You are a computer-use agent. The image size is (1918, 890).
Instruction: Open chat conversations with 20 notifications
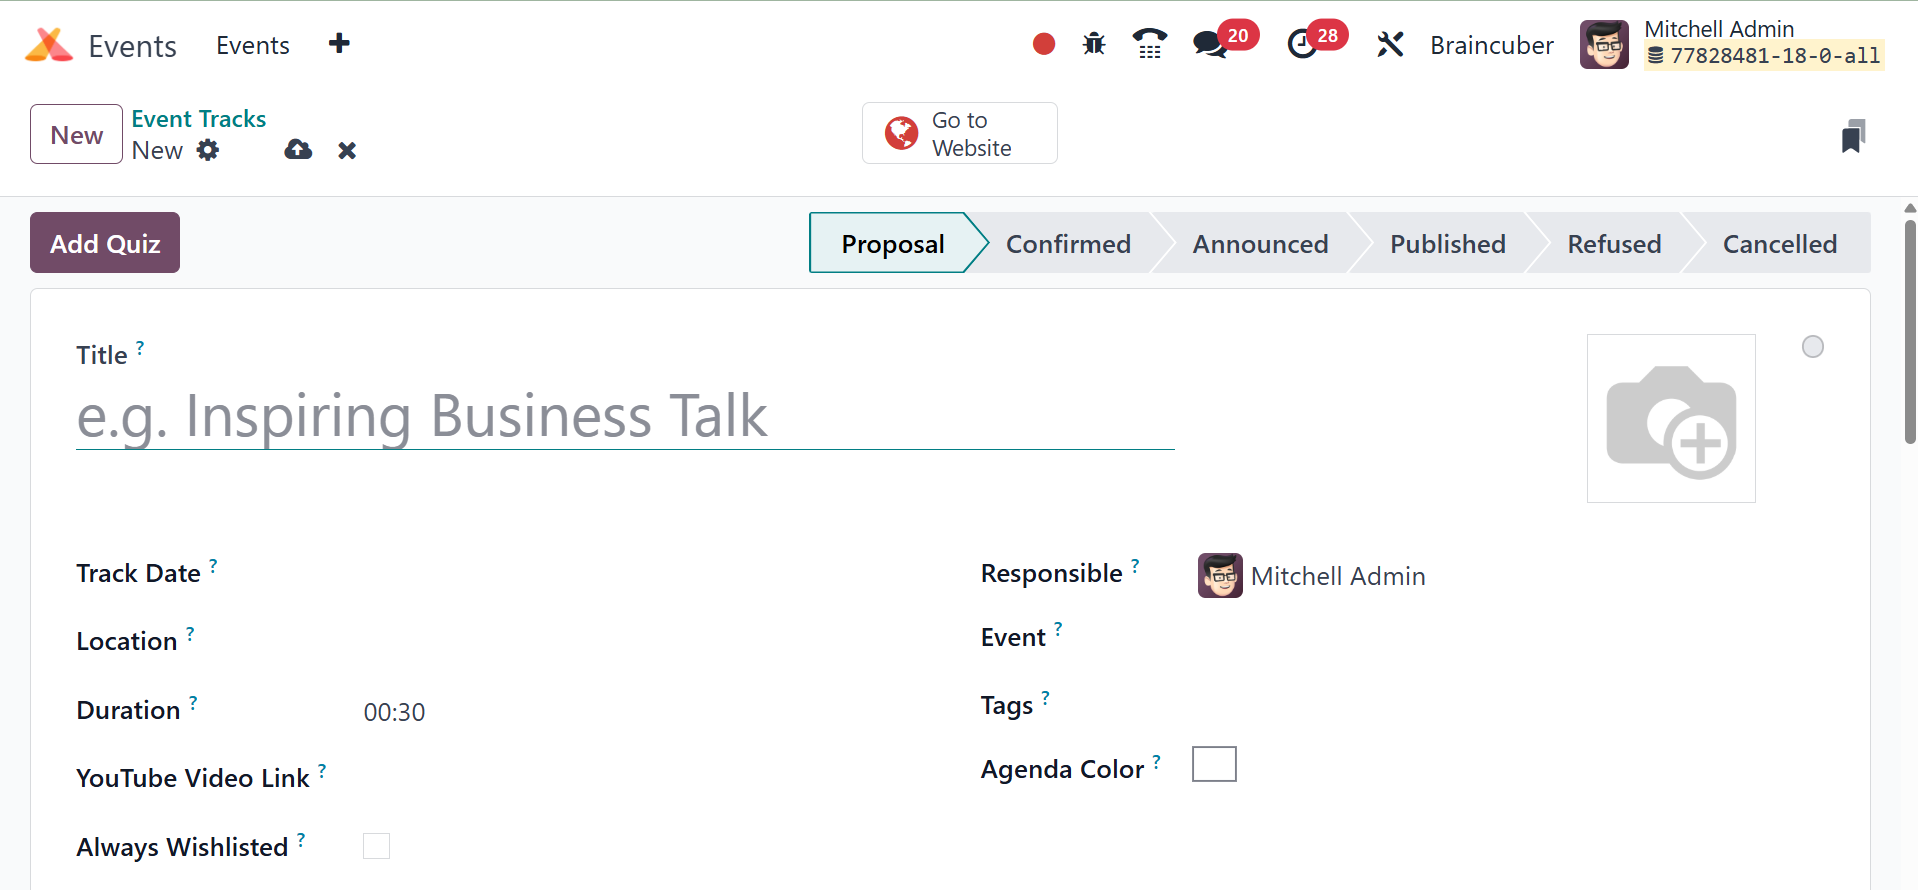point(1211,44)
